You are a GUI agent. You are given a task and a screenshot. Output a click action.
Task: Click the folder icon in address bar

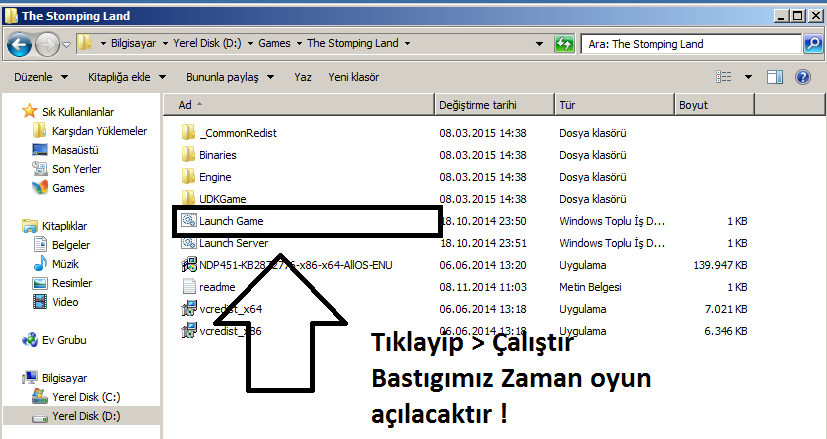[84, 43]
